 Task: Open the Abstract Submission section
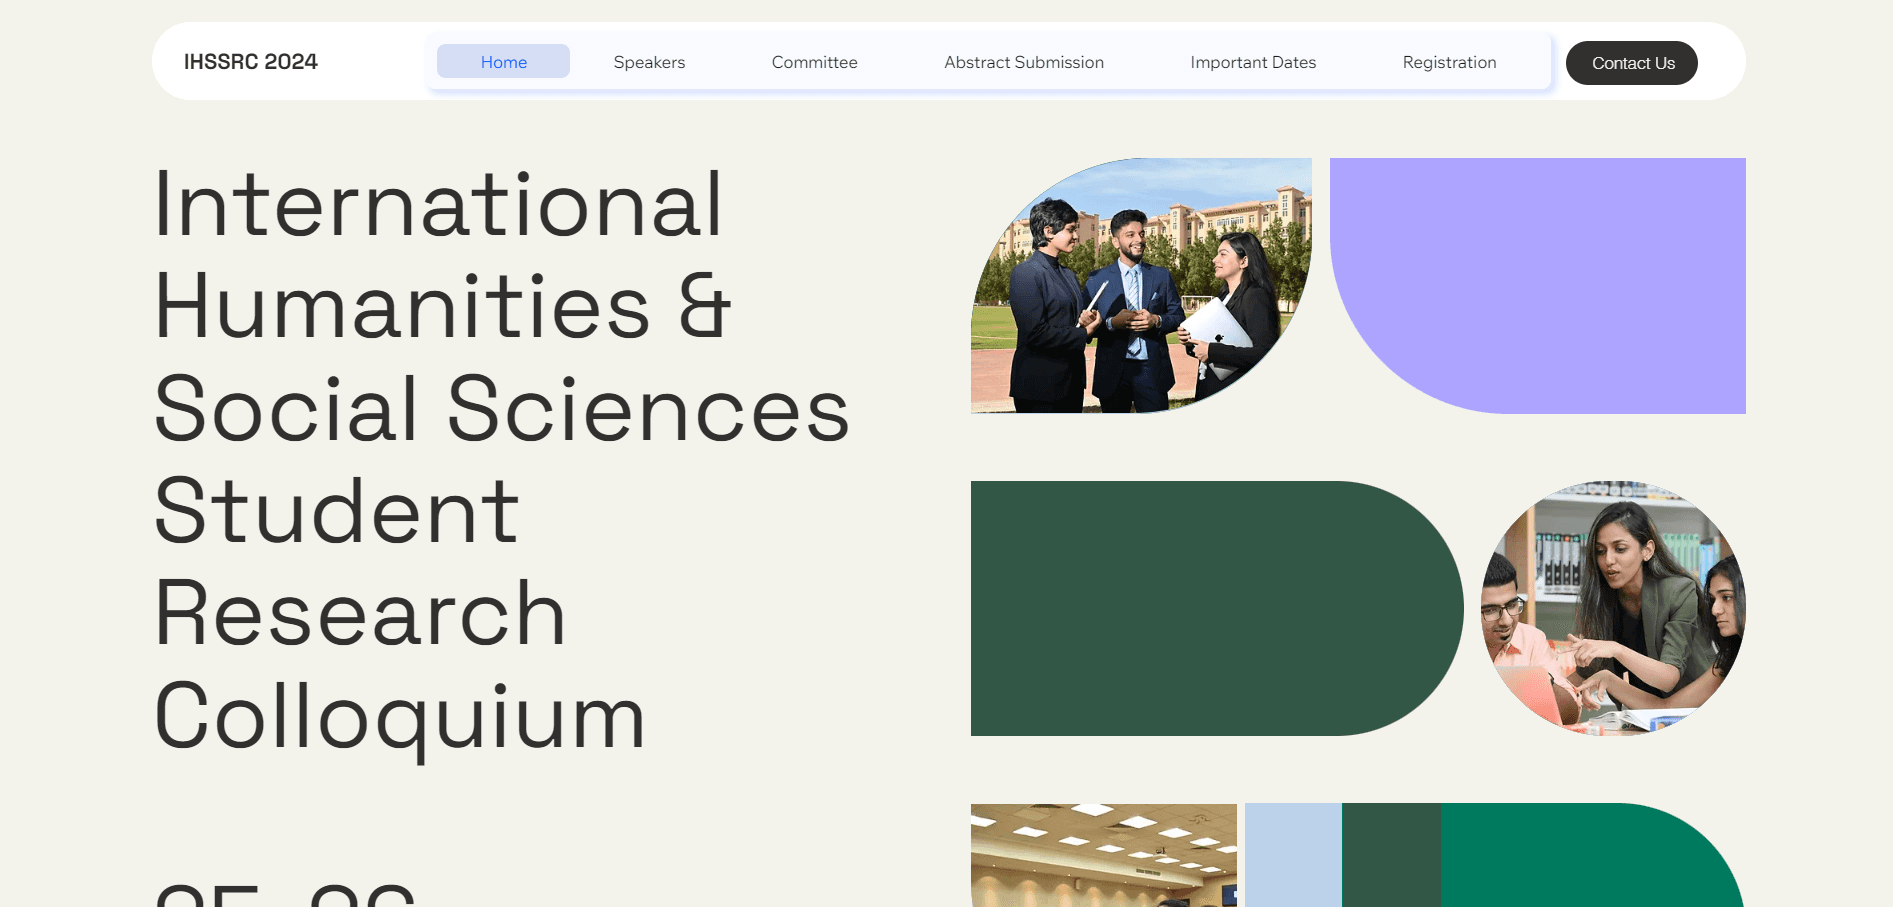tap(1023, 61)
